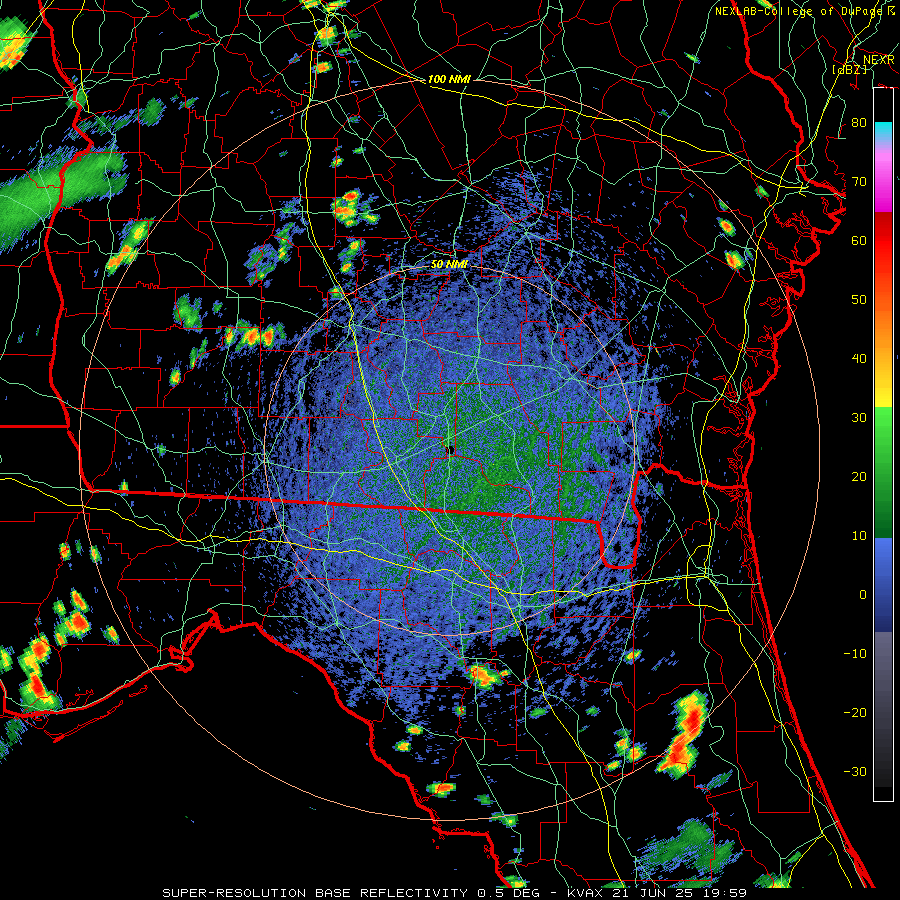Click the "100 NMI" range ring label
This screenshot has width=900, height=900.
coord(449,79)
